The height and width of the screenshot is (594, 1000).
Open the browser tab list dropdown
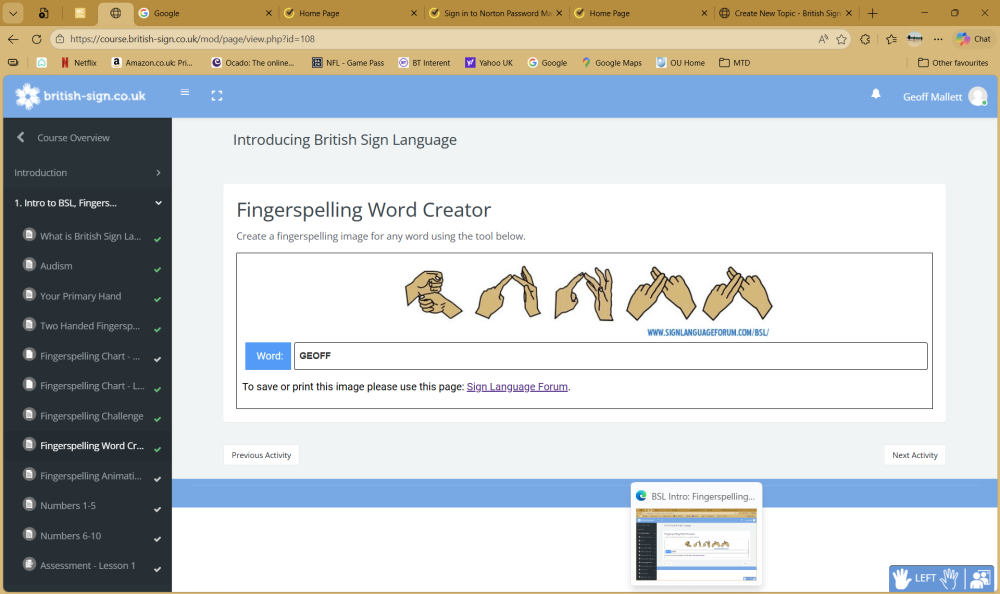pos(14,13)
